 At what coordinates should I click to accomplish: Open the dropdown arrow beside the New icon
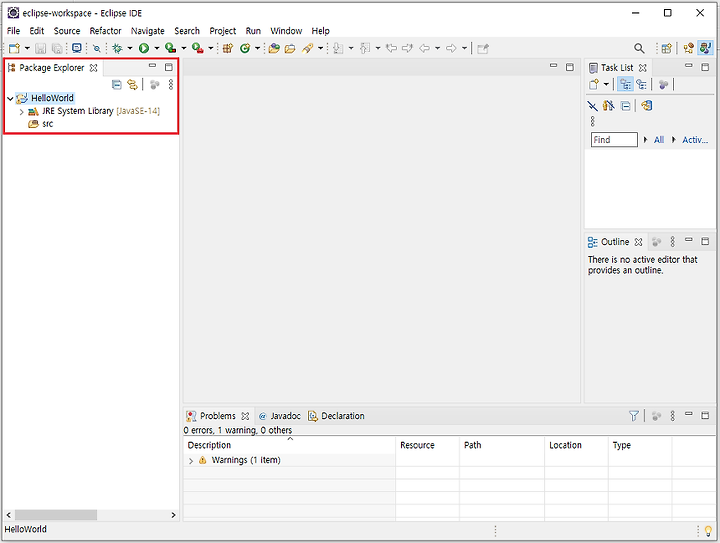pyautogui.click(x=27, y=48)
